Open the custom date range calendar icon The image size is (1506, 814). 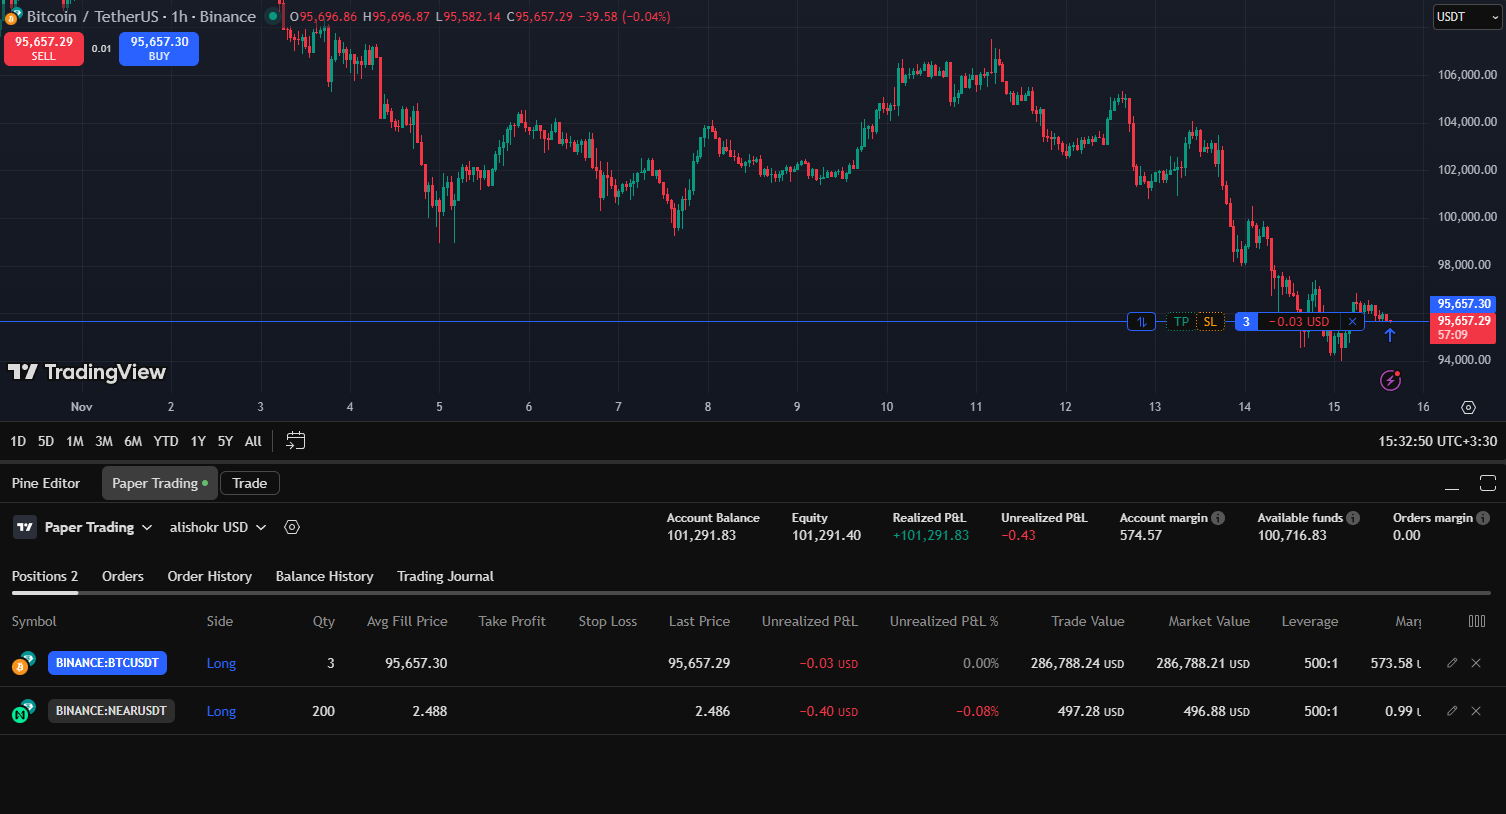tap(295, 441)
